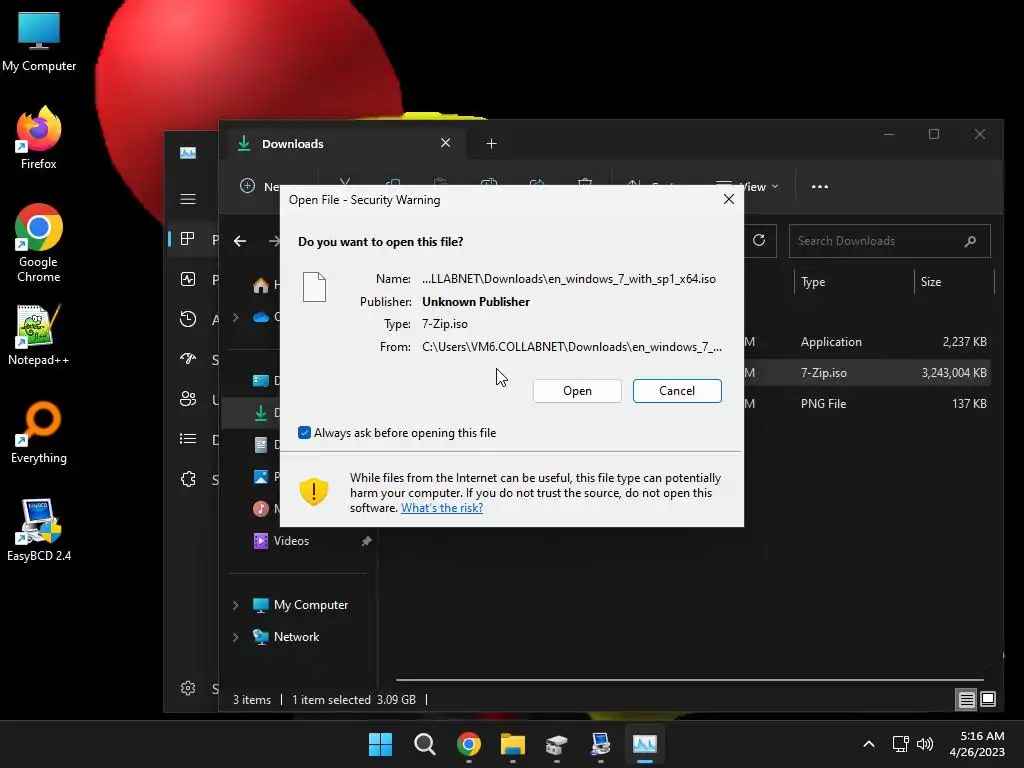
Task: Open the View dropdown in Explorer toolbar
Action: pyautogui.click(x=760, y=187)
